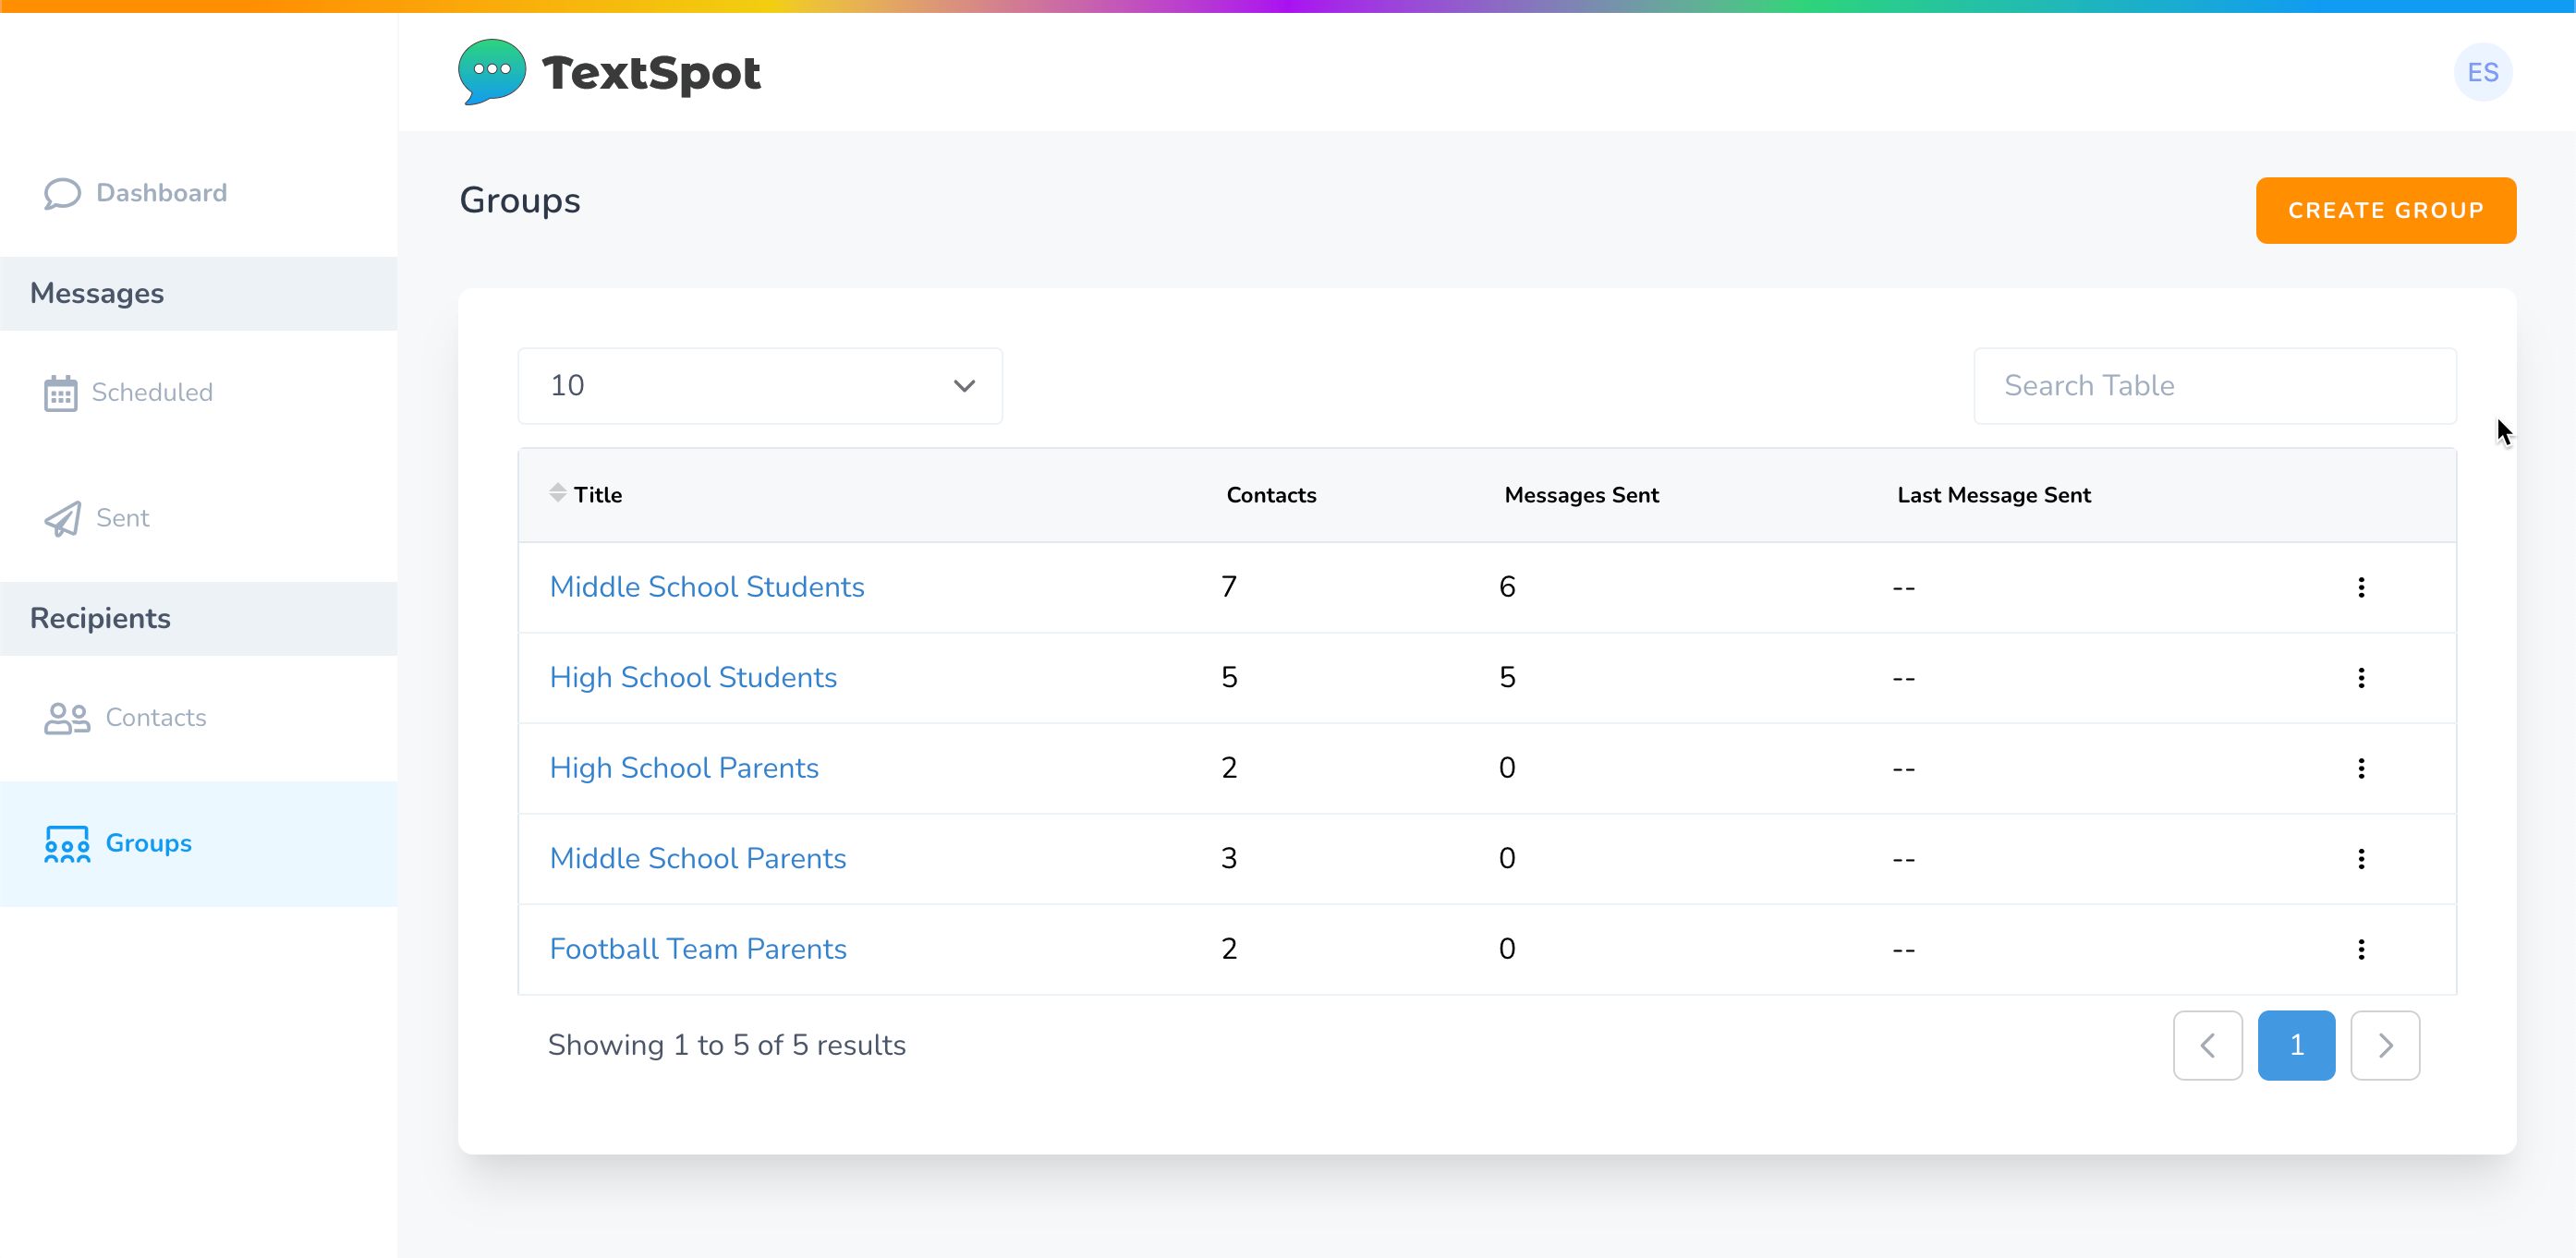The width and height of the screenshot is (2576, 1258).
Task: Select page 1 pagination button
Action: tap(2295, 1045)
